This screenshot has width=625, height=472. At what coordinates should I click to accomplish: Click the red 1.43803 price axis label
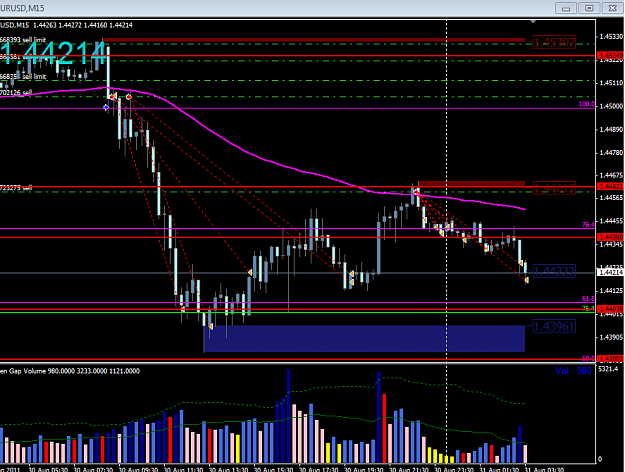point(611,359)
